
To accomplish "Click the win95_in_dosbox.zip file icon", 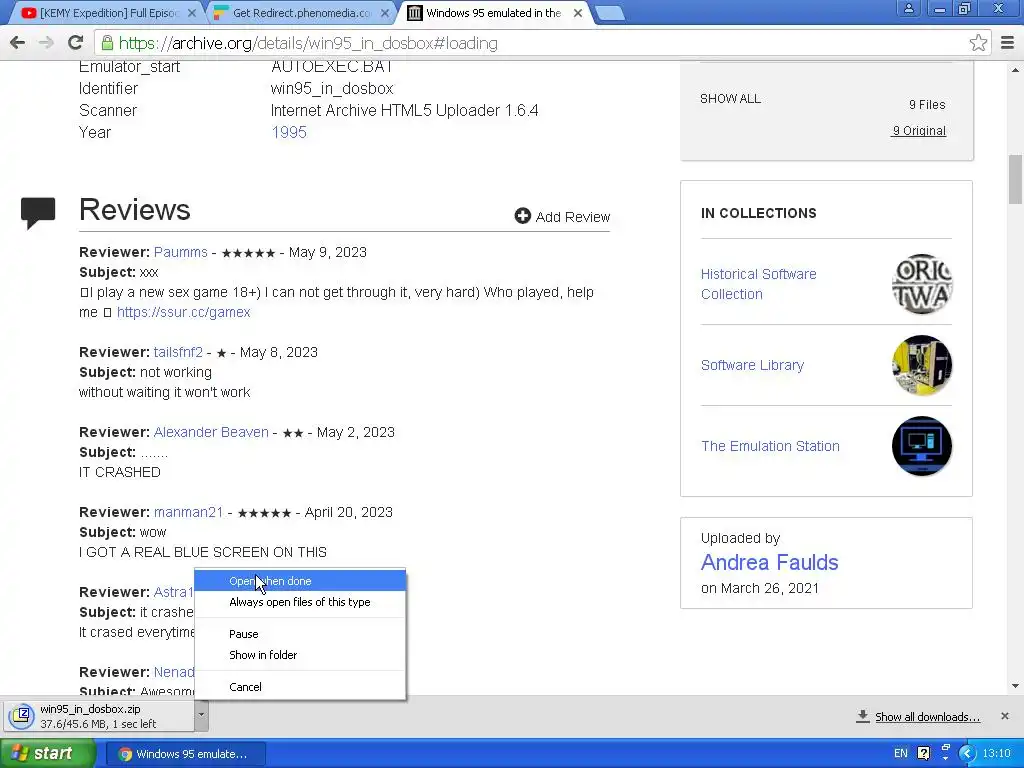I will tap(21, 716).
